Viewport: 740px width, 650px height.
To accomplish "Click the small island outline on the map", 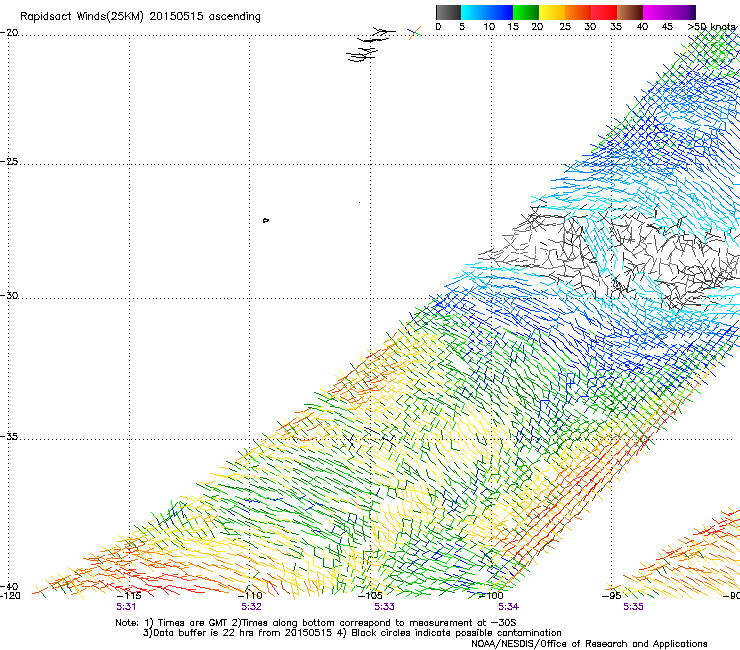I will pyautogui.click(x=266, y=220).
